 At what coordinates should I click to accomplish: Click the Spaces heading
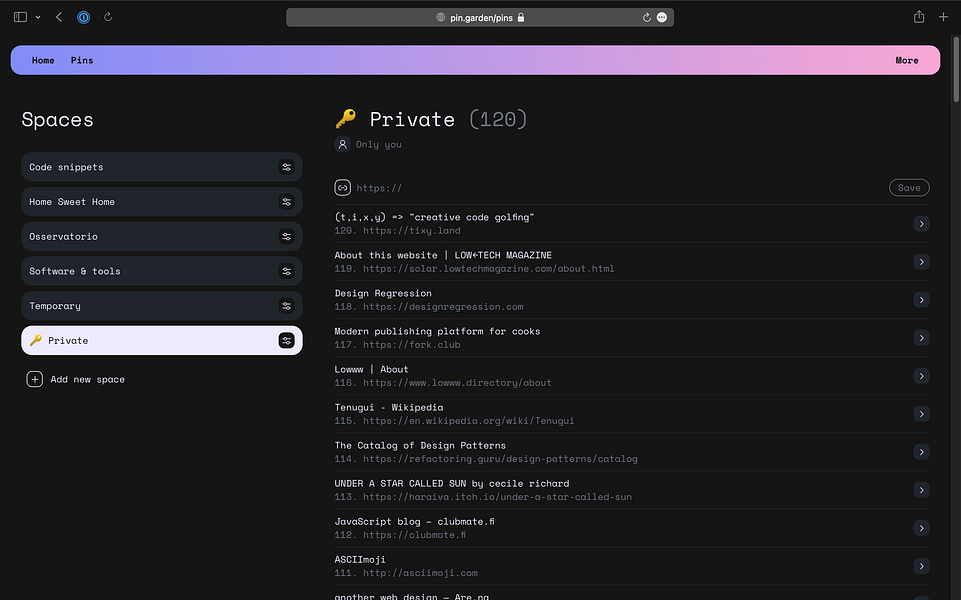tap(58, 120)
